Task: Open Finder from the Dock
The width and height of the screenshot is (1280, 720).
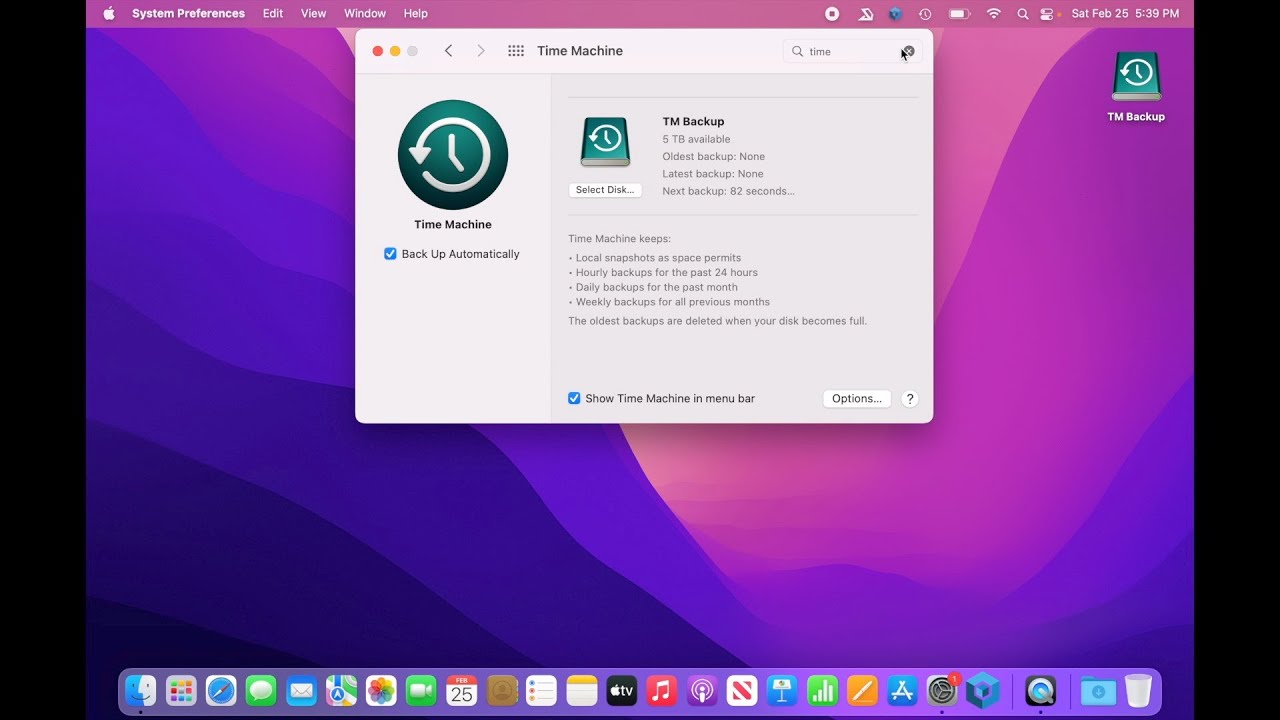Action: click(x=141, y=690)
